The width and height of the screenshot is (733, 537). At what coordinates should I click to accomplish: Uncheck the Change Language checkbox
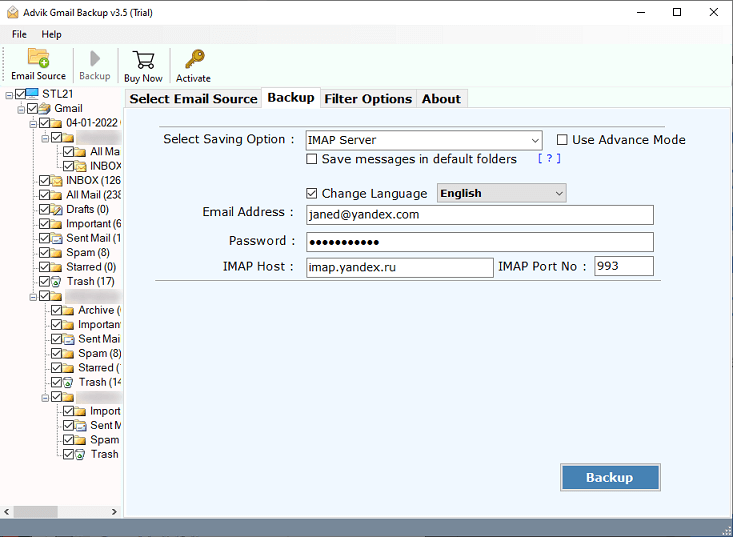tap(311, 193)
